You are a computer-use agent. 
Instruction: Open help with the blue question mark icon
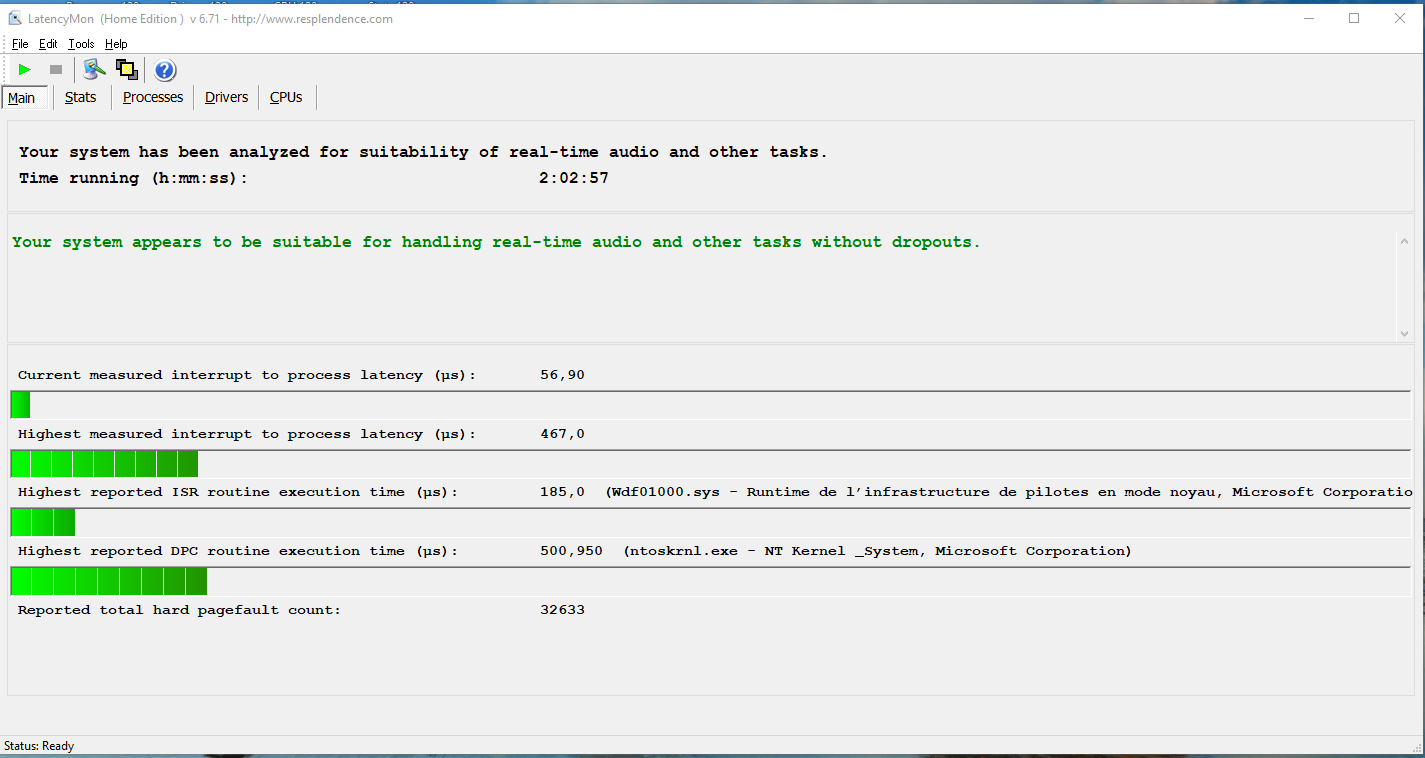tap(165, 70)
